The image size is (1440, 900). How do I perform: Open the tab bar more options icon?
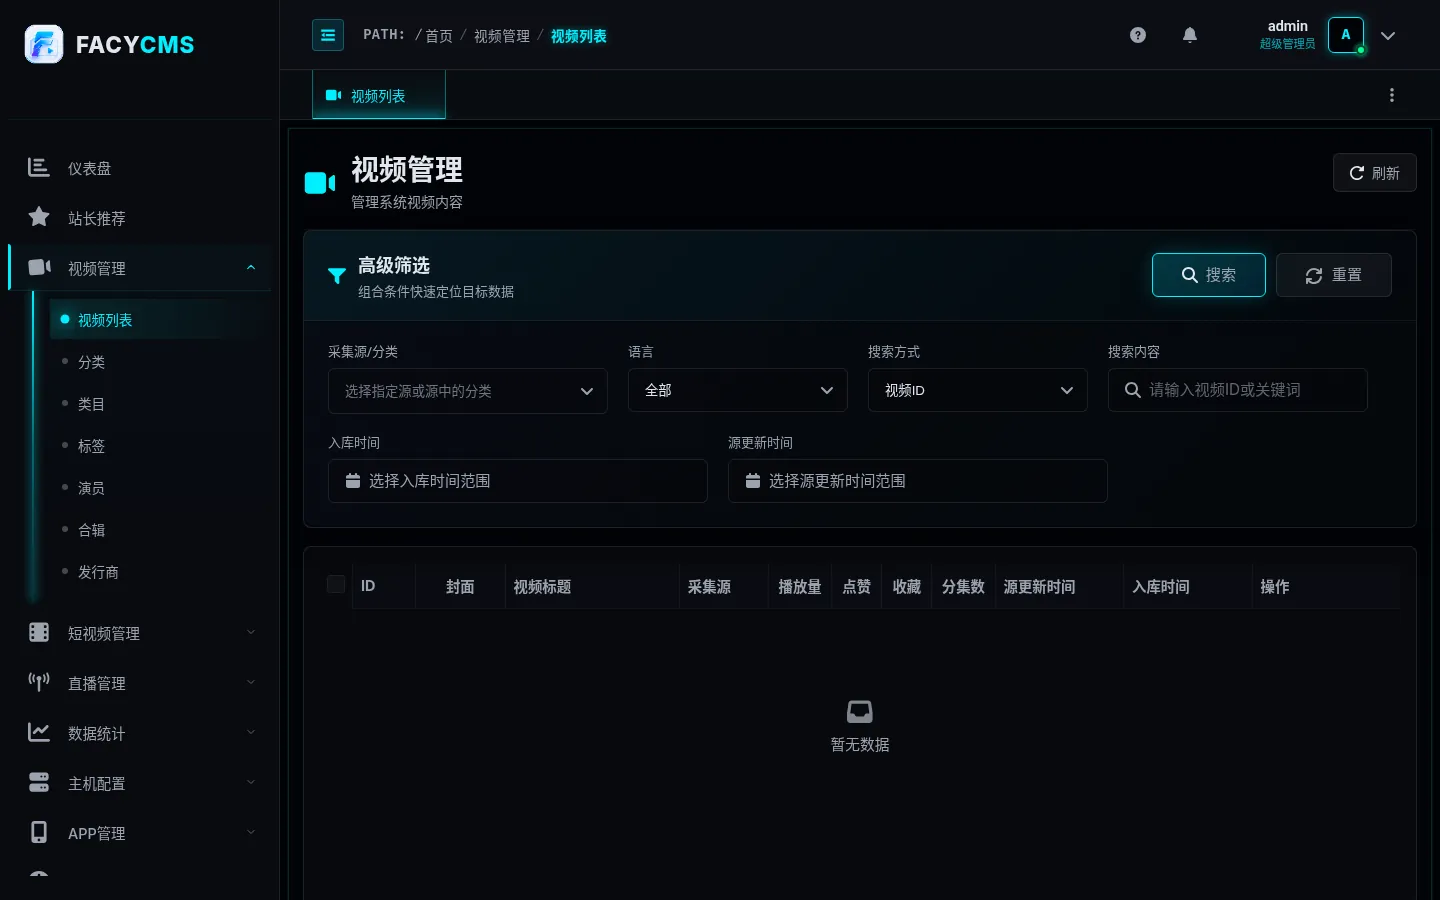pos(1392,95)
